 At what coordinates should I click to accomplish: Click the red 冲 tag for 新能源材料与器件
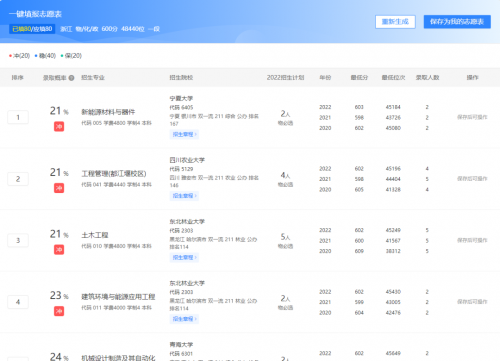(59, 127)
